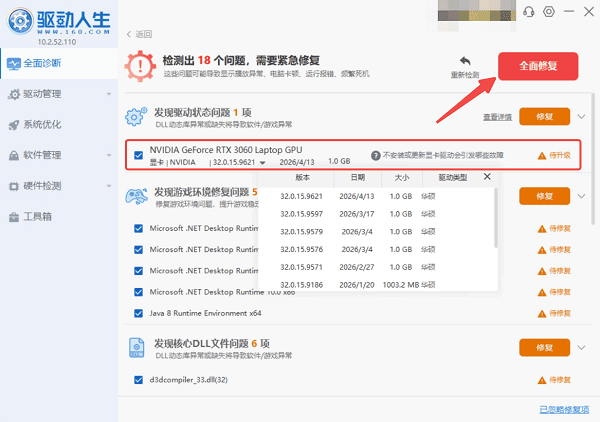The image size is (600, 422).
Task: Select driver version 32.0.15.9571
Action: tap(378, 267)
